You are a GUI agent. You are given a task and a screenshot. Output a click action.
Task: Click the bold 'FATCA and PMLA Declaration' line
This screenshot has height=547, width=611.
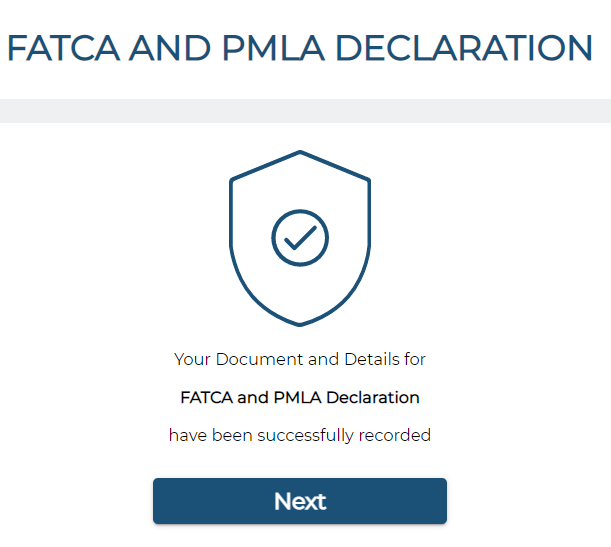pyautogui.click(x=300, y=397)
